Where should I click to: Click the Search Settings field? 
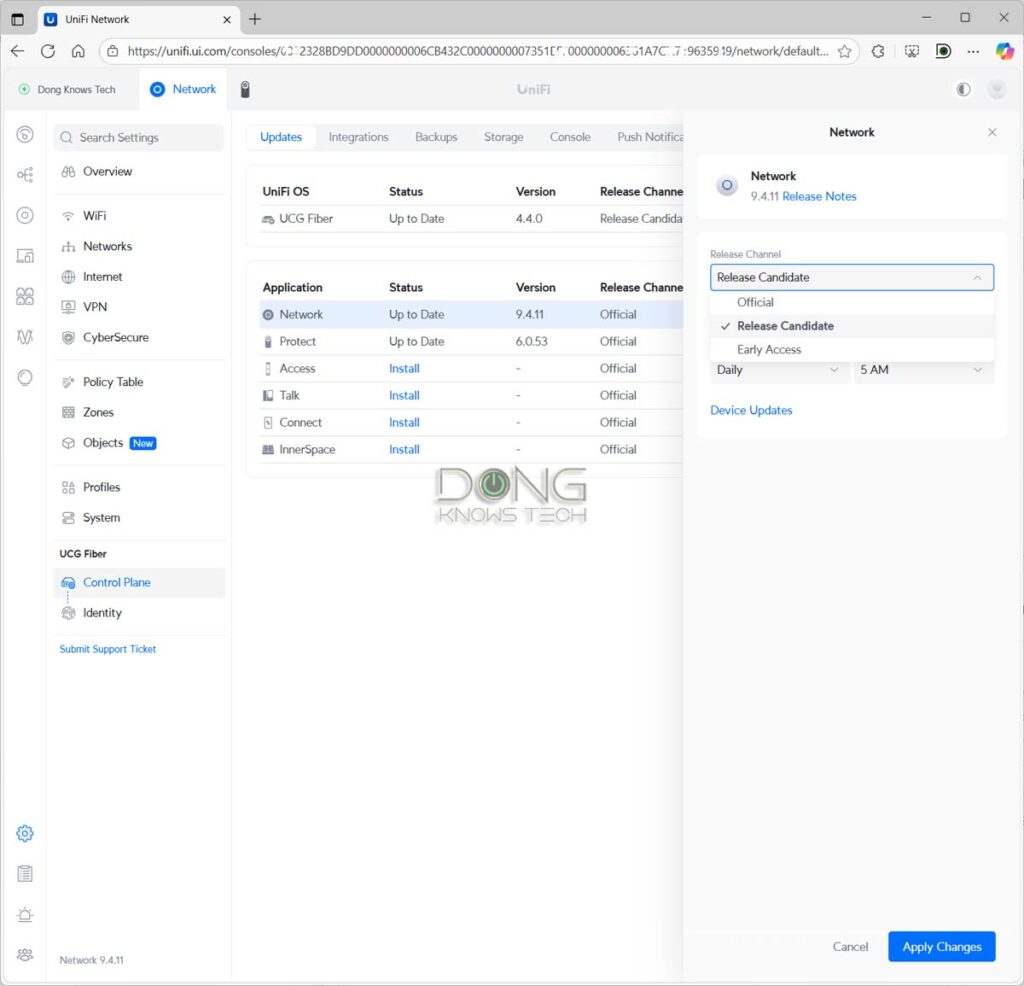coord(138,137)
